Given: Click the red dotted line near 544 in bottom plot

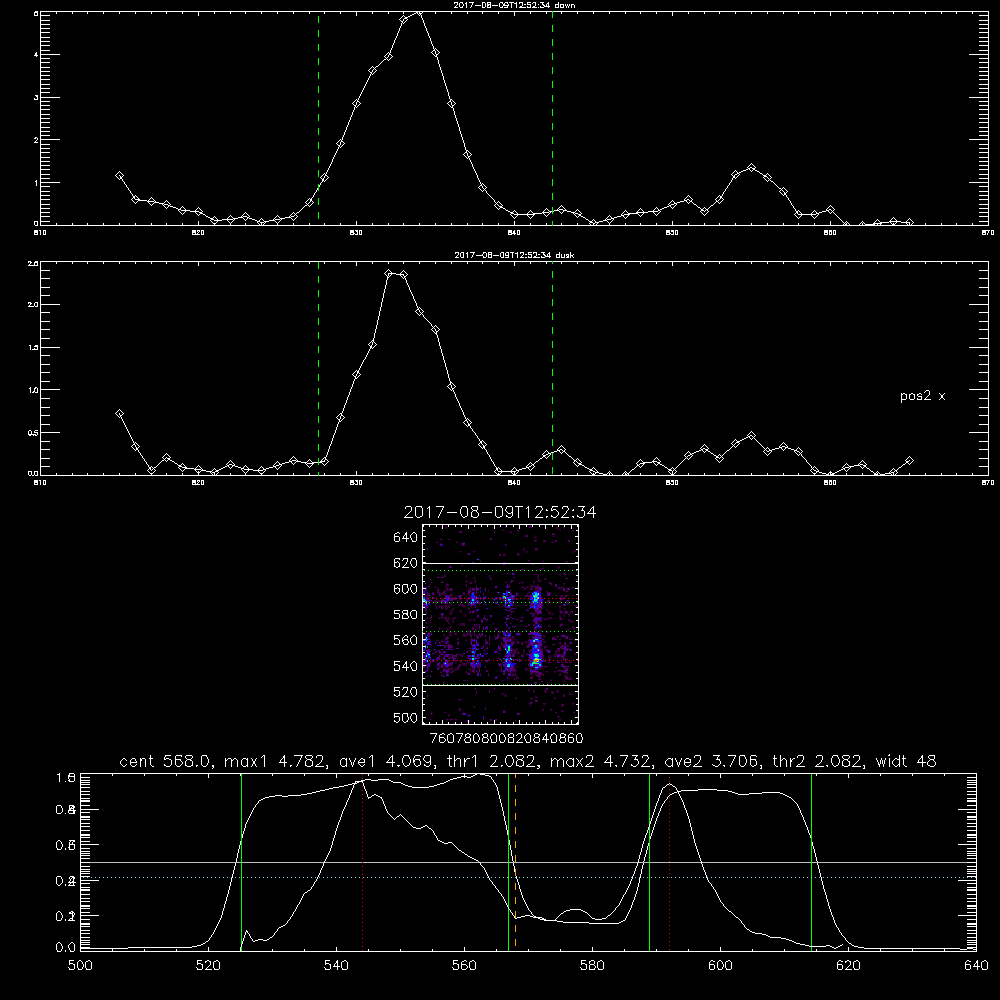Looking at the screenshot, I should [362, 864].
